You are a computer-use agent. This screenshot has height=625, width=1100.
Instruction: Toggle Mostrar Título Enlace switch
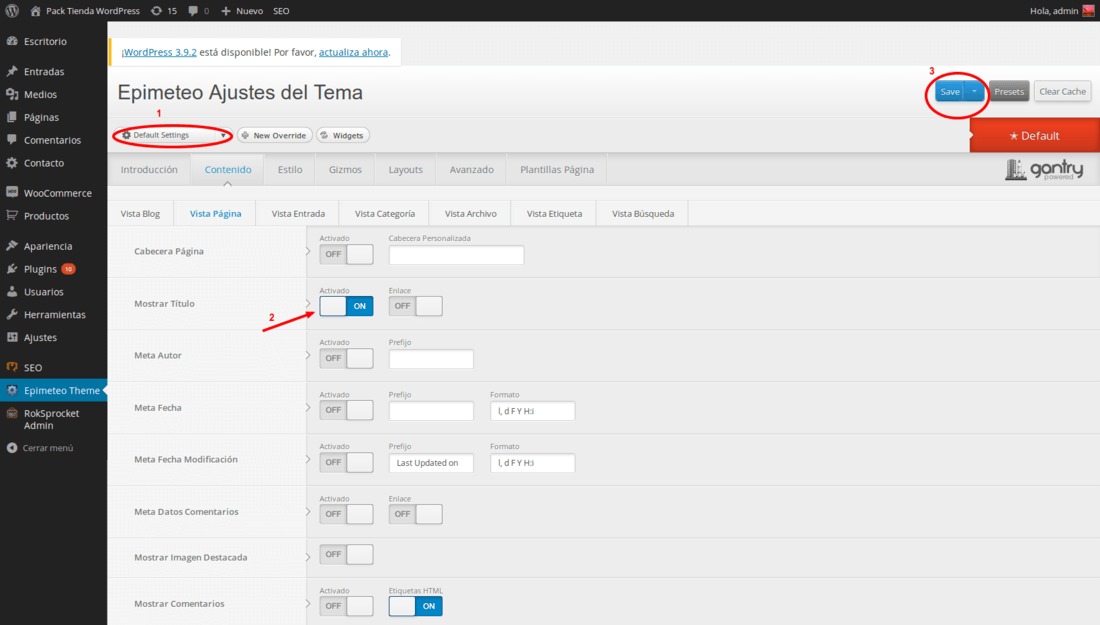(x=415, y=306)
